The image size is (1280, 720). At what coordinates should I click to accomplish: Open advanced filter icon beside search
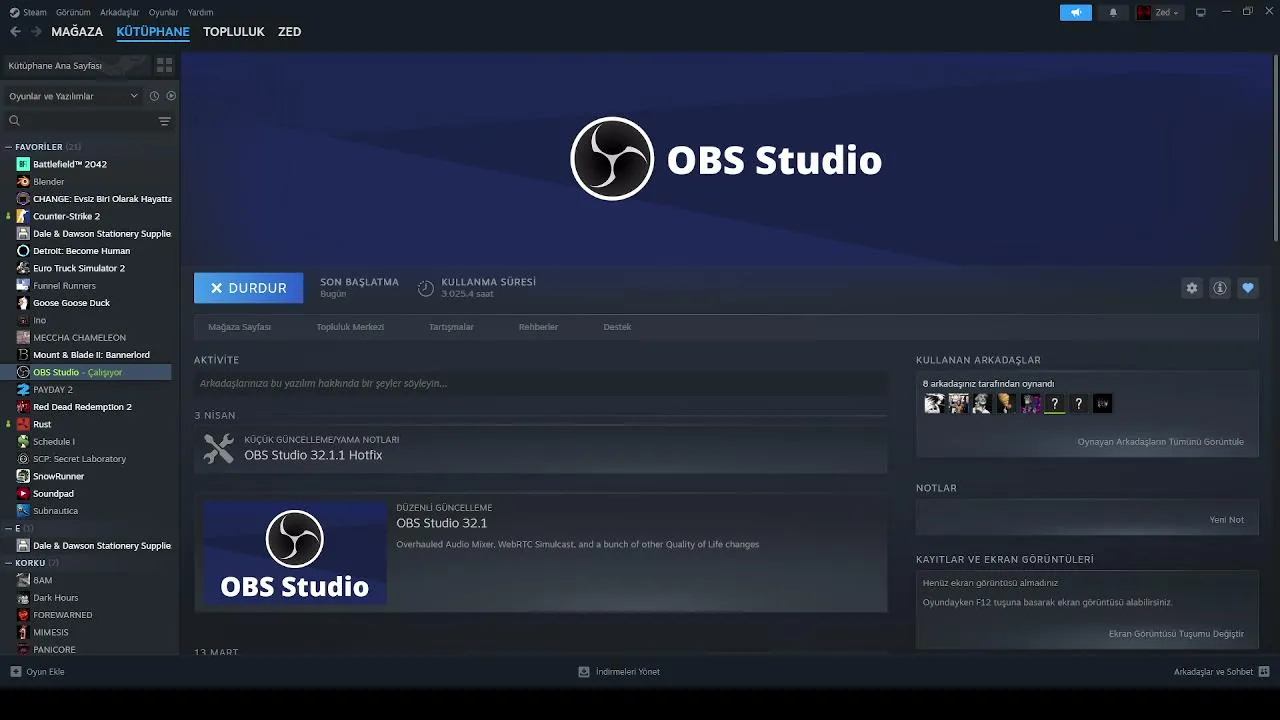[165, 121]
